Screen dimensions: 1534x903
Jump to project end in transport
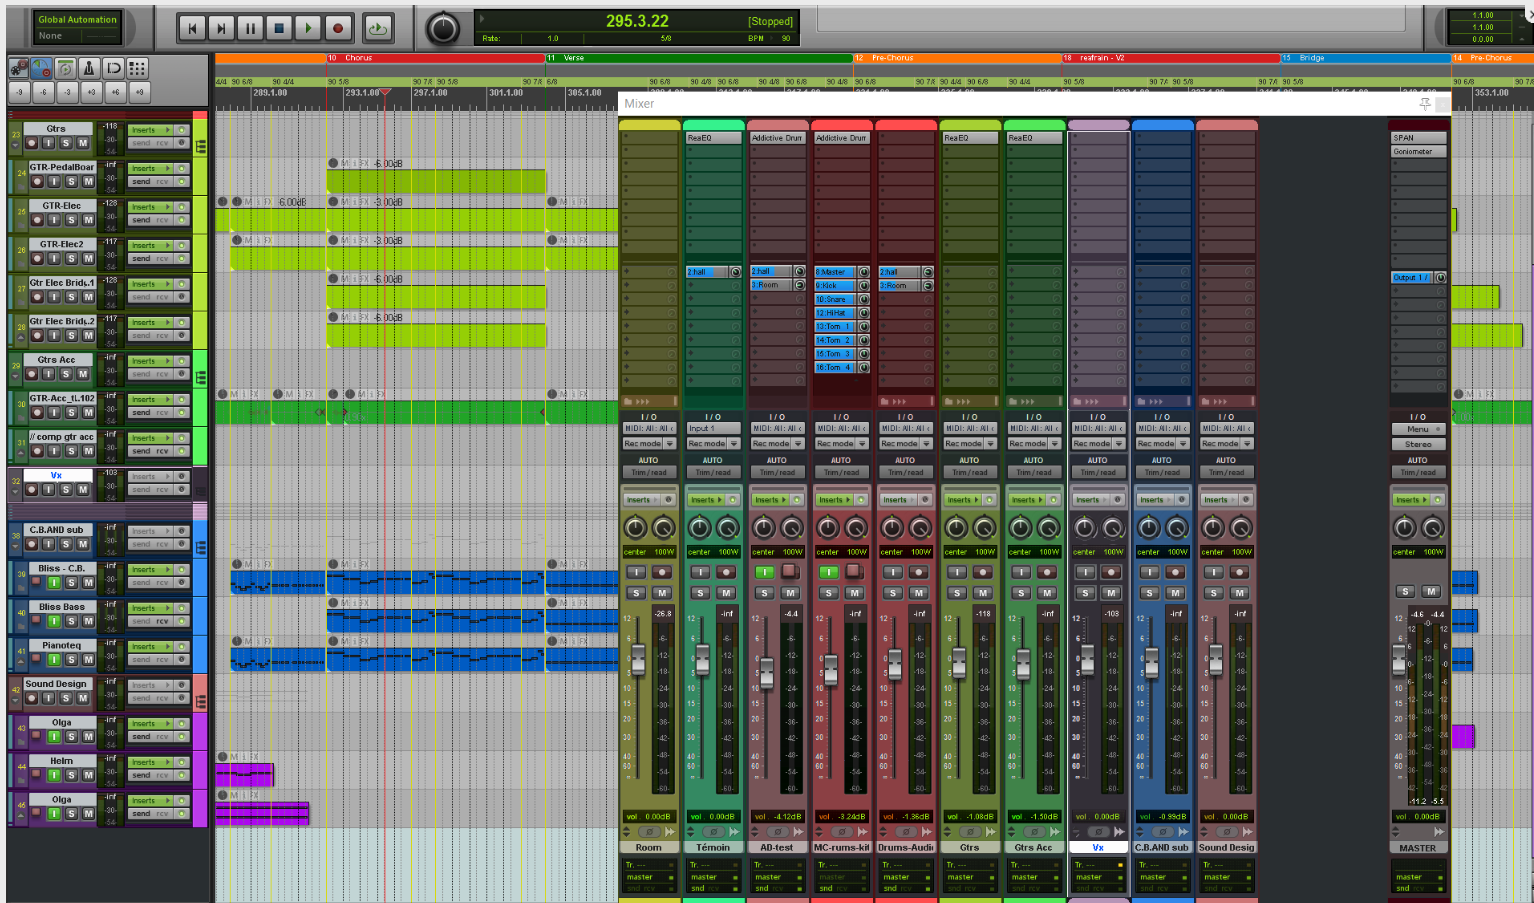pyautogui.click(x=221, y=29)
